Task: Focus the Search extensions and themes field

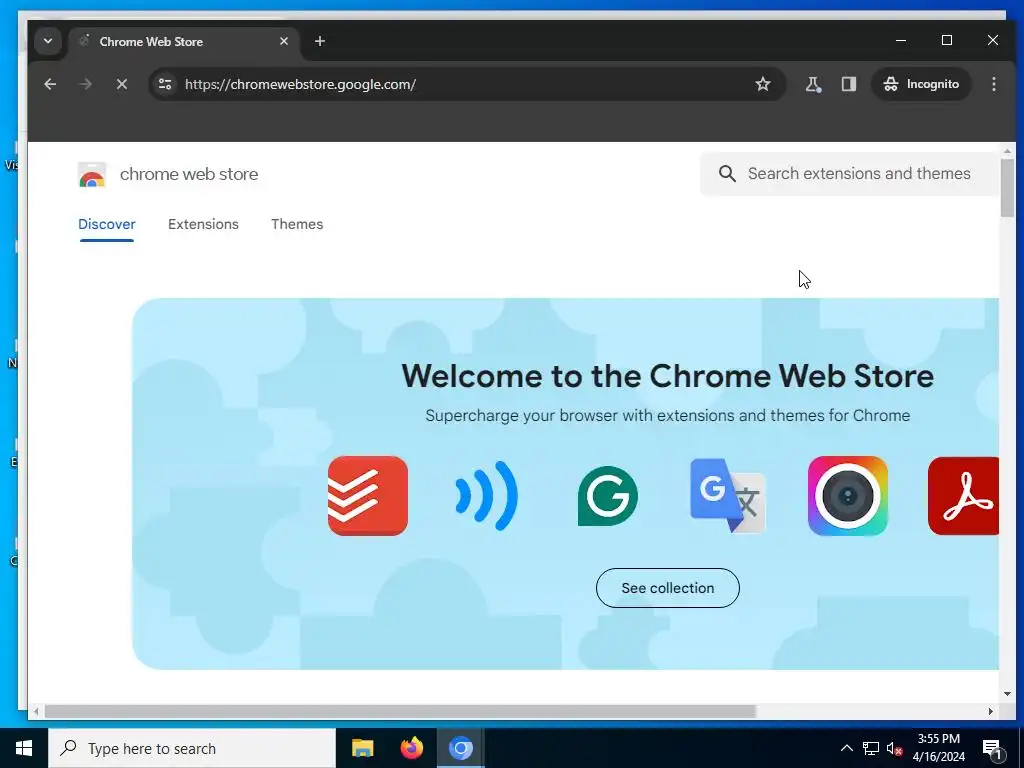Action: (x=849, y=174)
